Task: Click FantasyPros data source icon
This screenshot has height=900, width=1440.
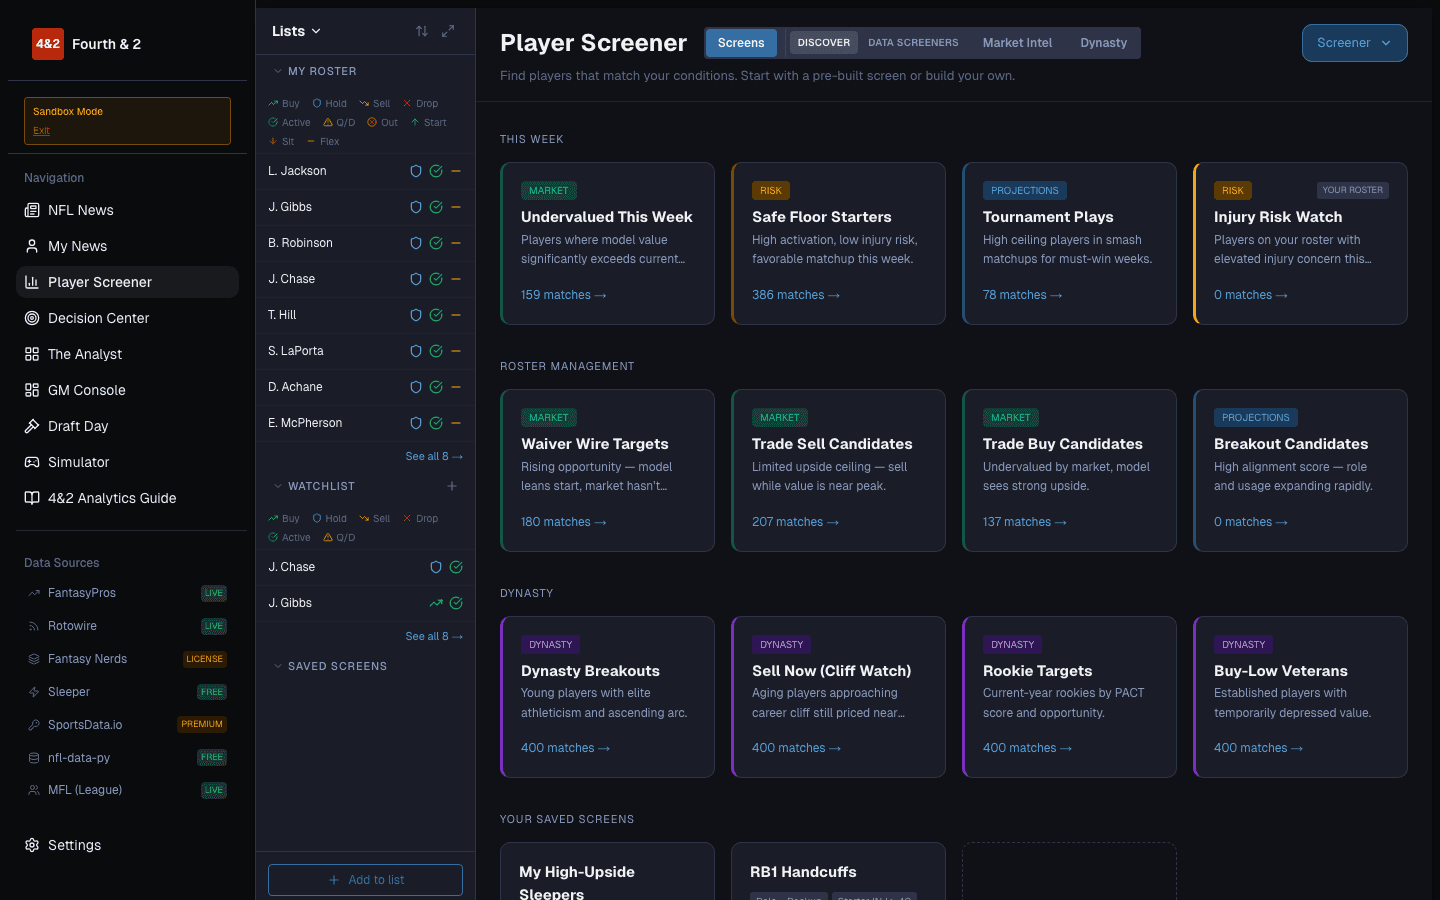Action: click(34, 593)
